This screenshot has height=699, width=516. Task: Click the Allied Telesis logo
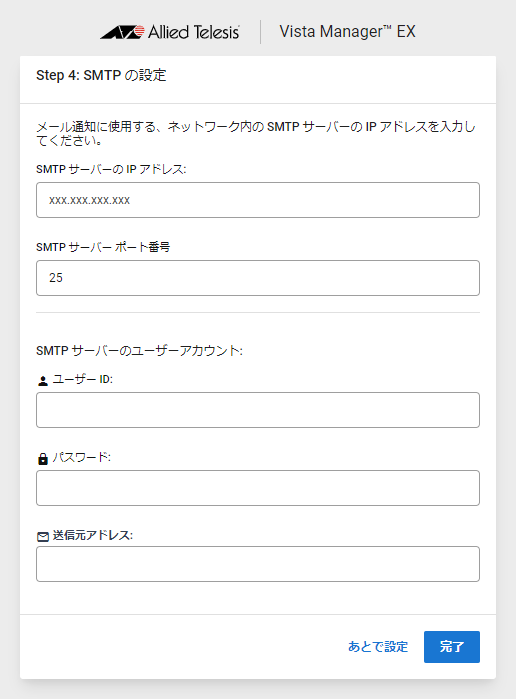[x=169, y=32]
